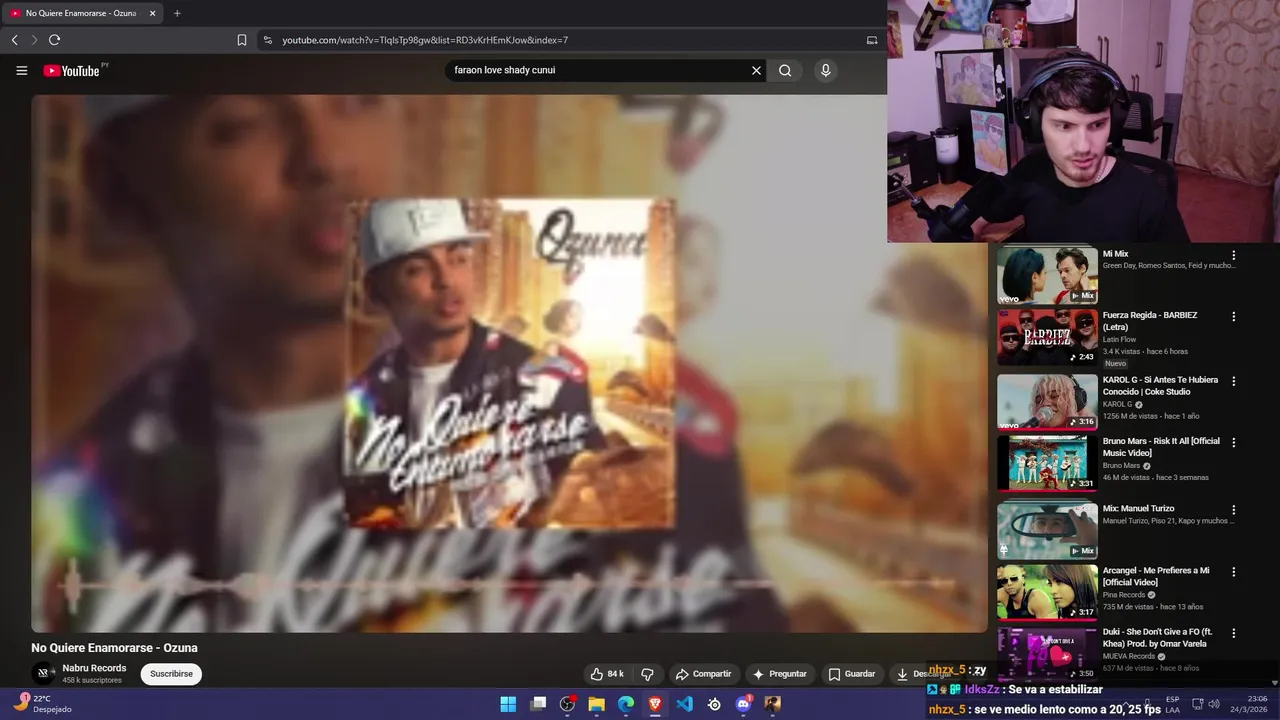This screenshot has width=1280, height=720.
Task: Switch the ESP keyboard language indicator
Action: pyautogui.click(x=1172, y=704)
